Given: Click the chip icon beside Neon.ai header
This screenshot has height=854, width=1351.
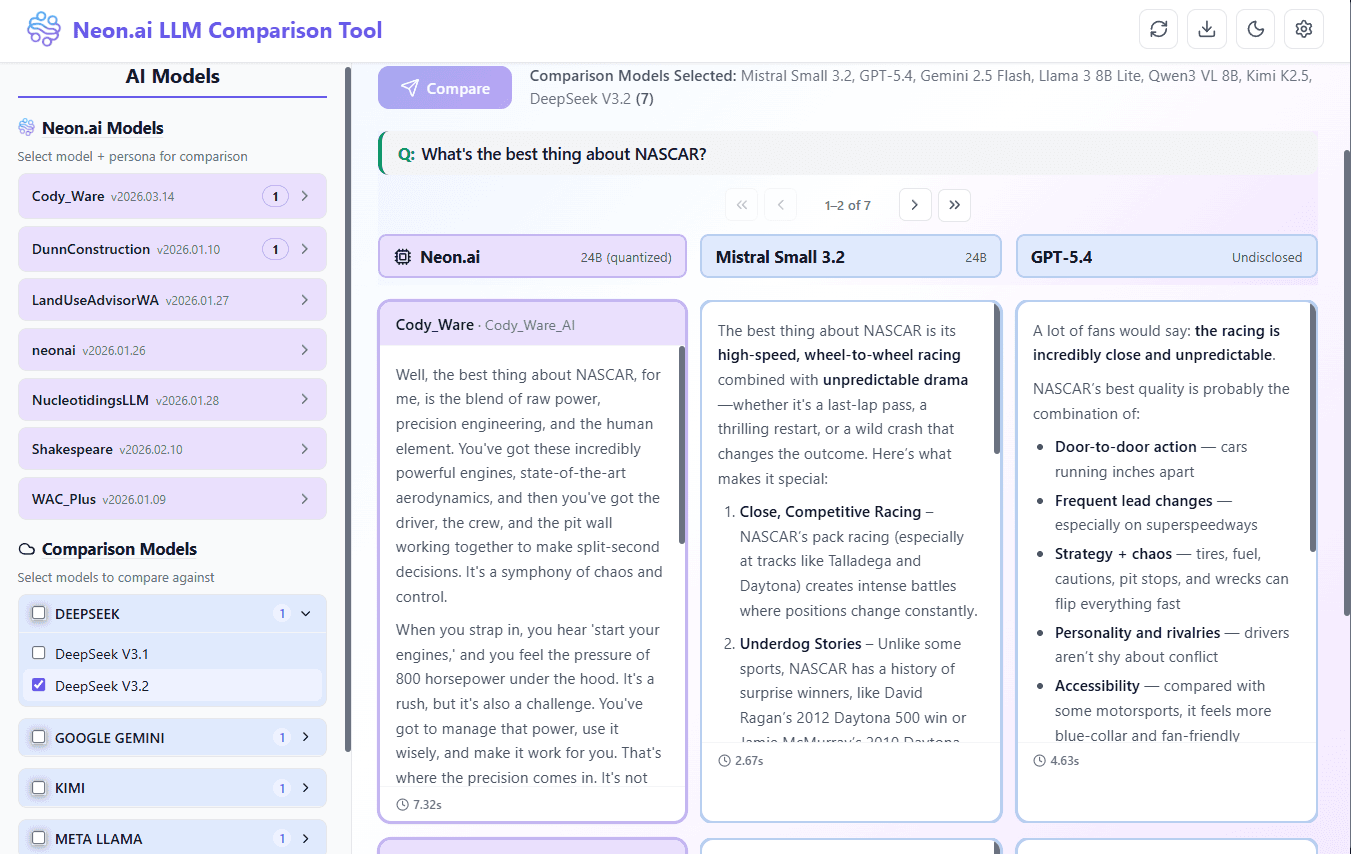Looking at the screenshot, I should (x=403, y=257).
